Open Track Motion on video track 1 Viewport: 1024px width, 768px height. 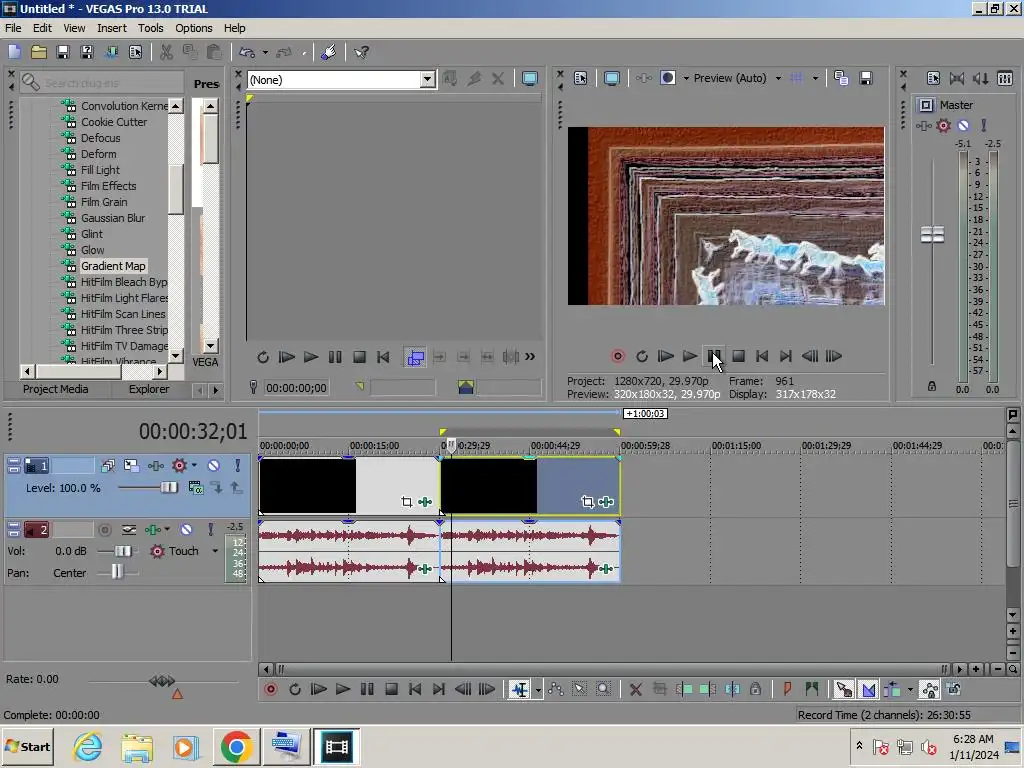131,466
